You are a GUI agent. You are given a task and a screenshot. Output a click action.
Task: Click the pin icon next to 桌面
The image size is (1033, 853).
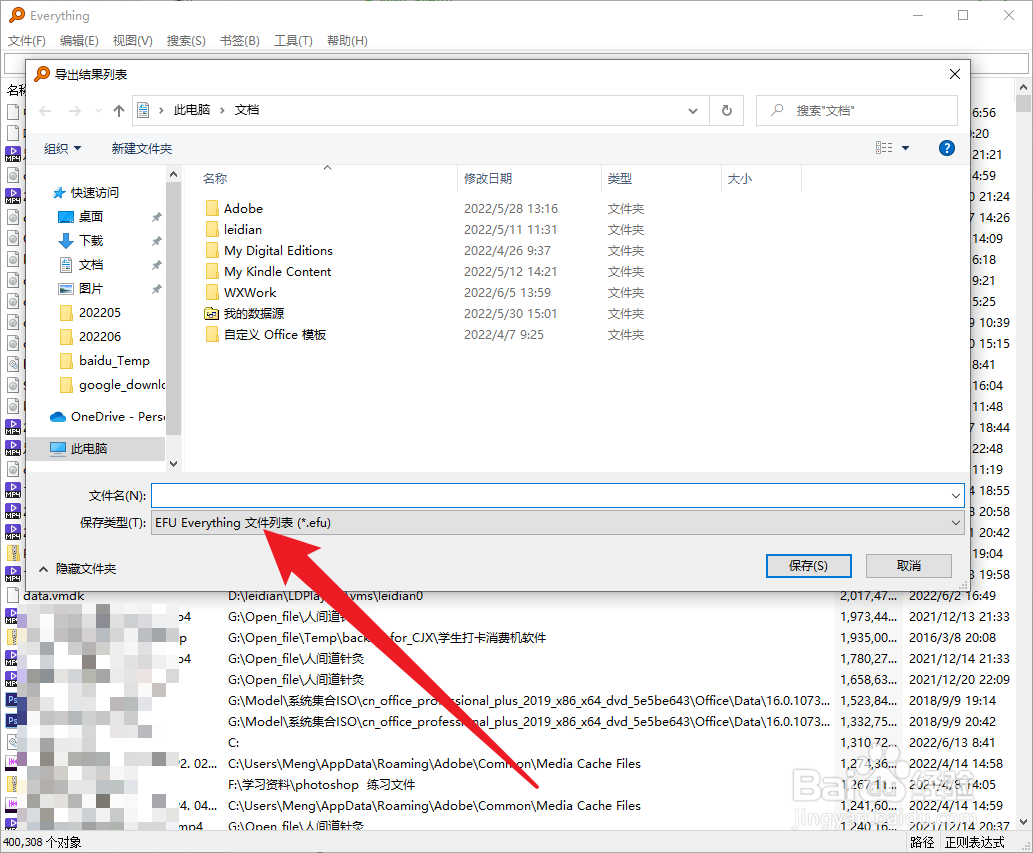pyautogui.click(x=156, y=217)
